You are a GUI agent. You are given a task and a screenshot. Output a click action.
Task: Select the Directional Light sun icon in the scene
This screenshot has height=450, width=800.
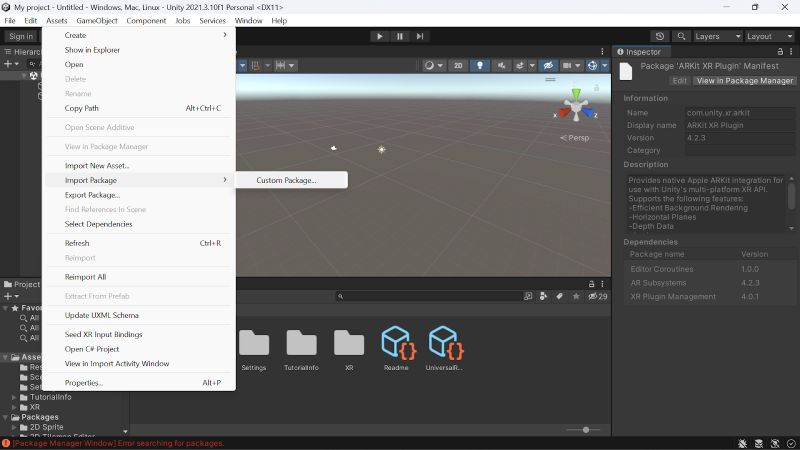click(x=382, y=149)
